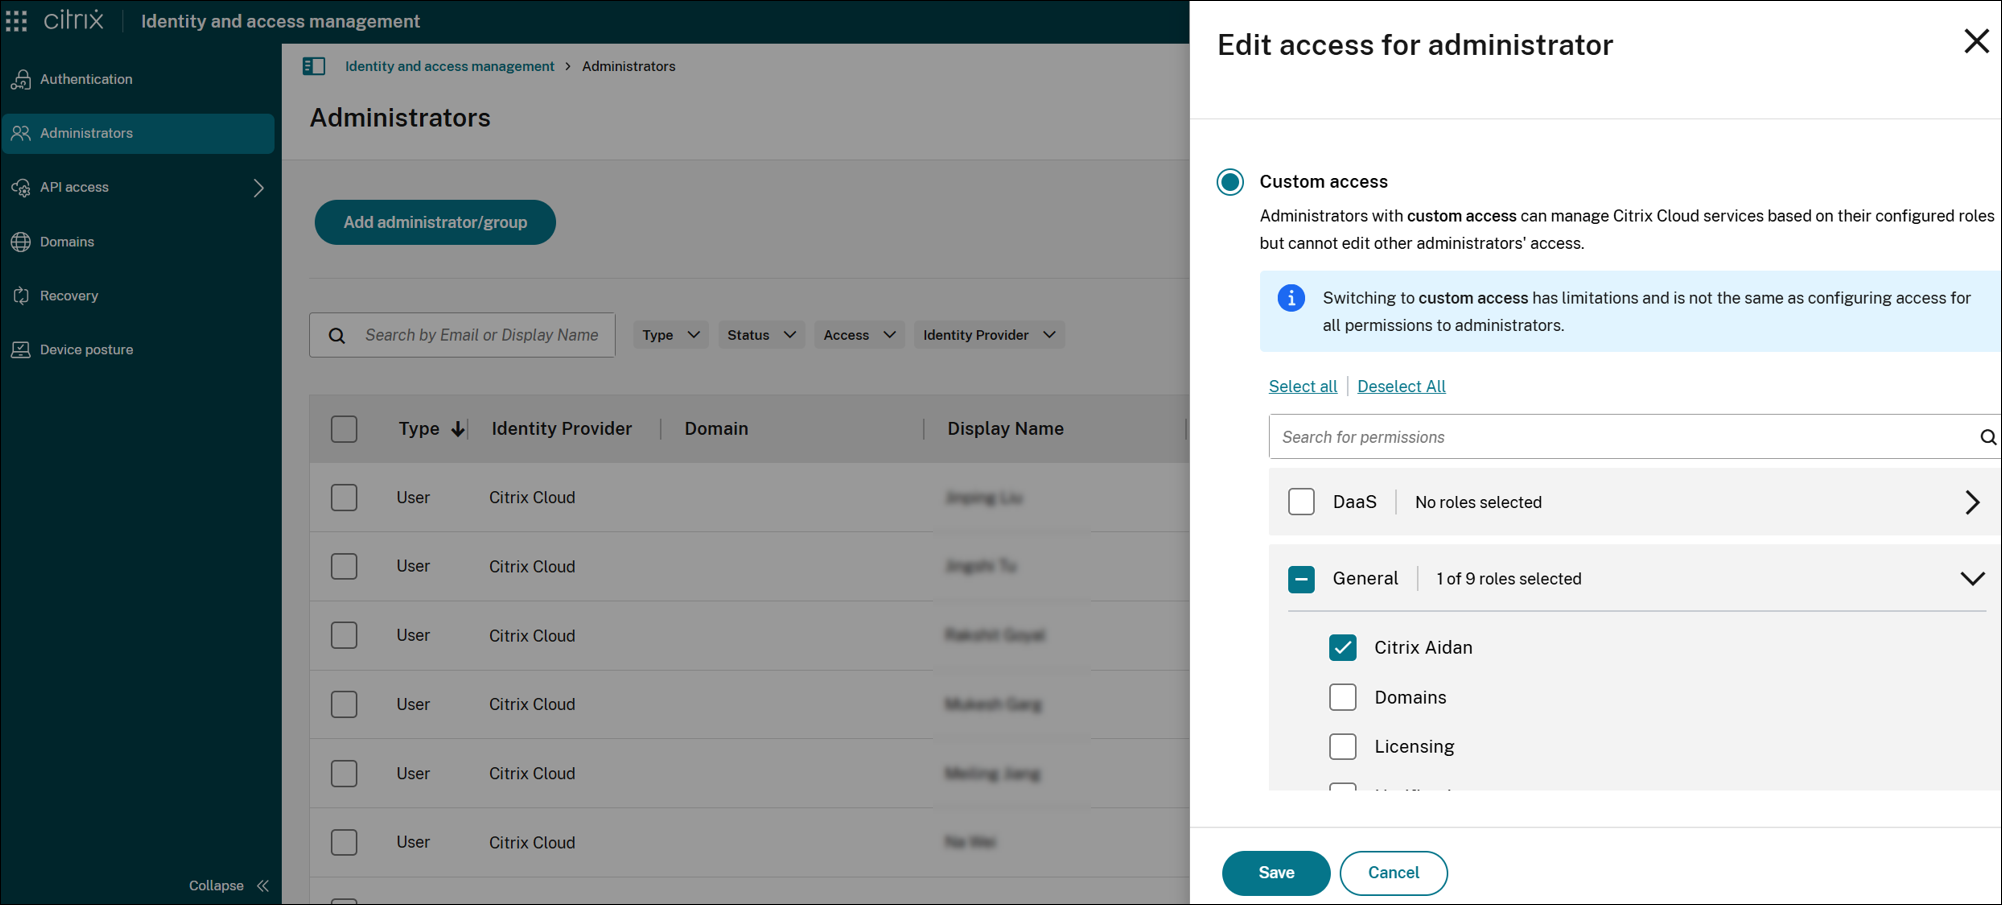2002x905 pixels.
Task: Select Administrators in the left navigation
Action: pyautogui.click(x=86, y=133)
